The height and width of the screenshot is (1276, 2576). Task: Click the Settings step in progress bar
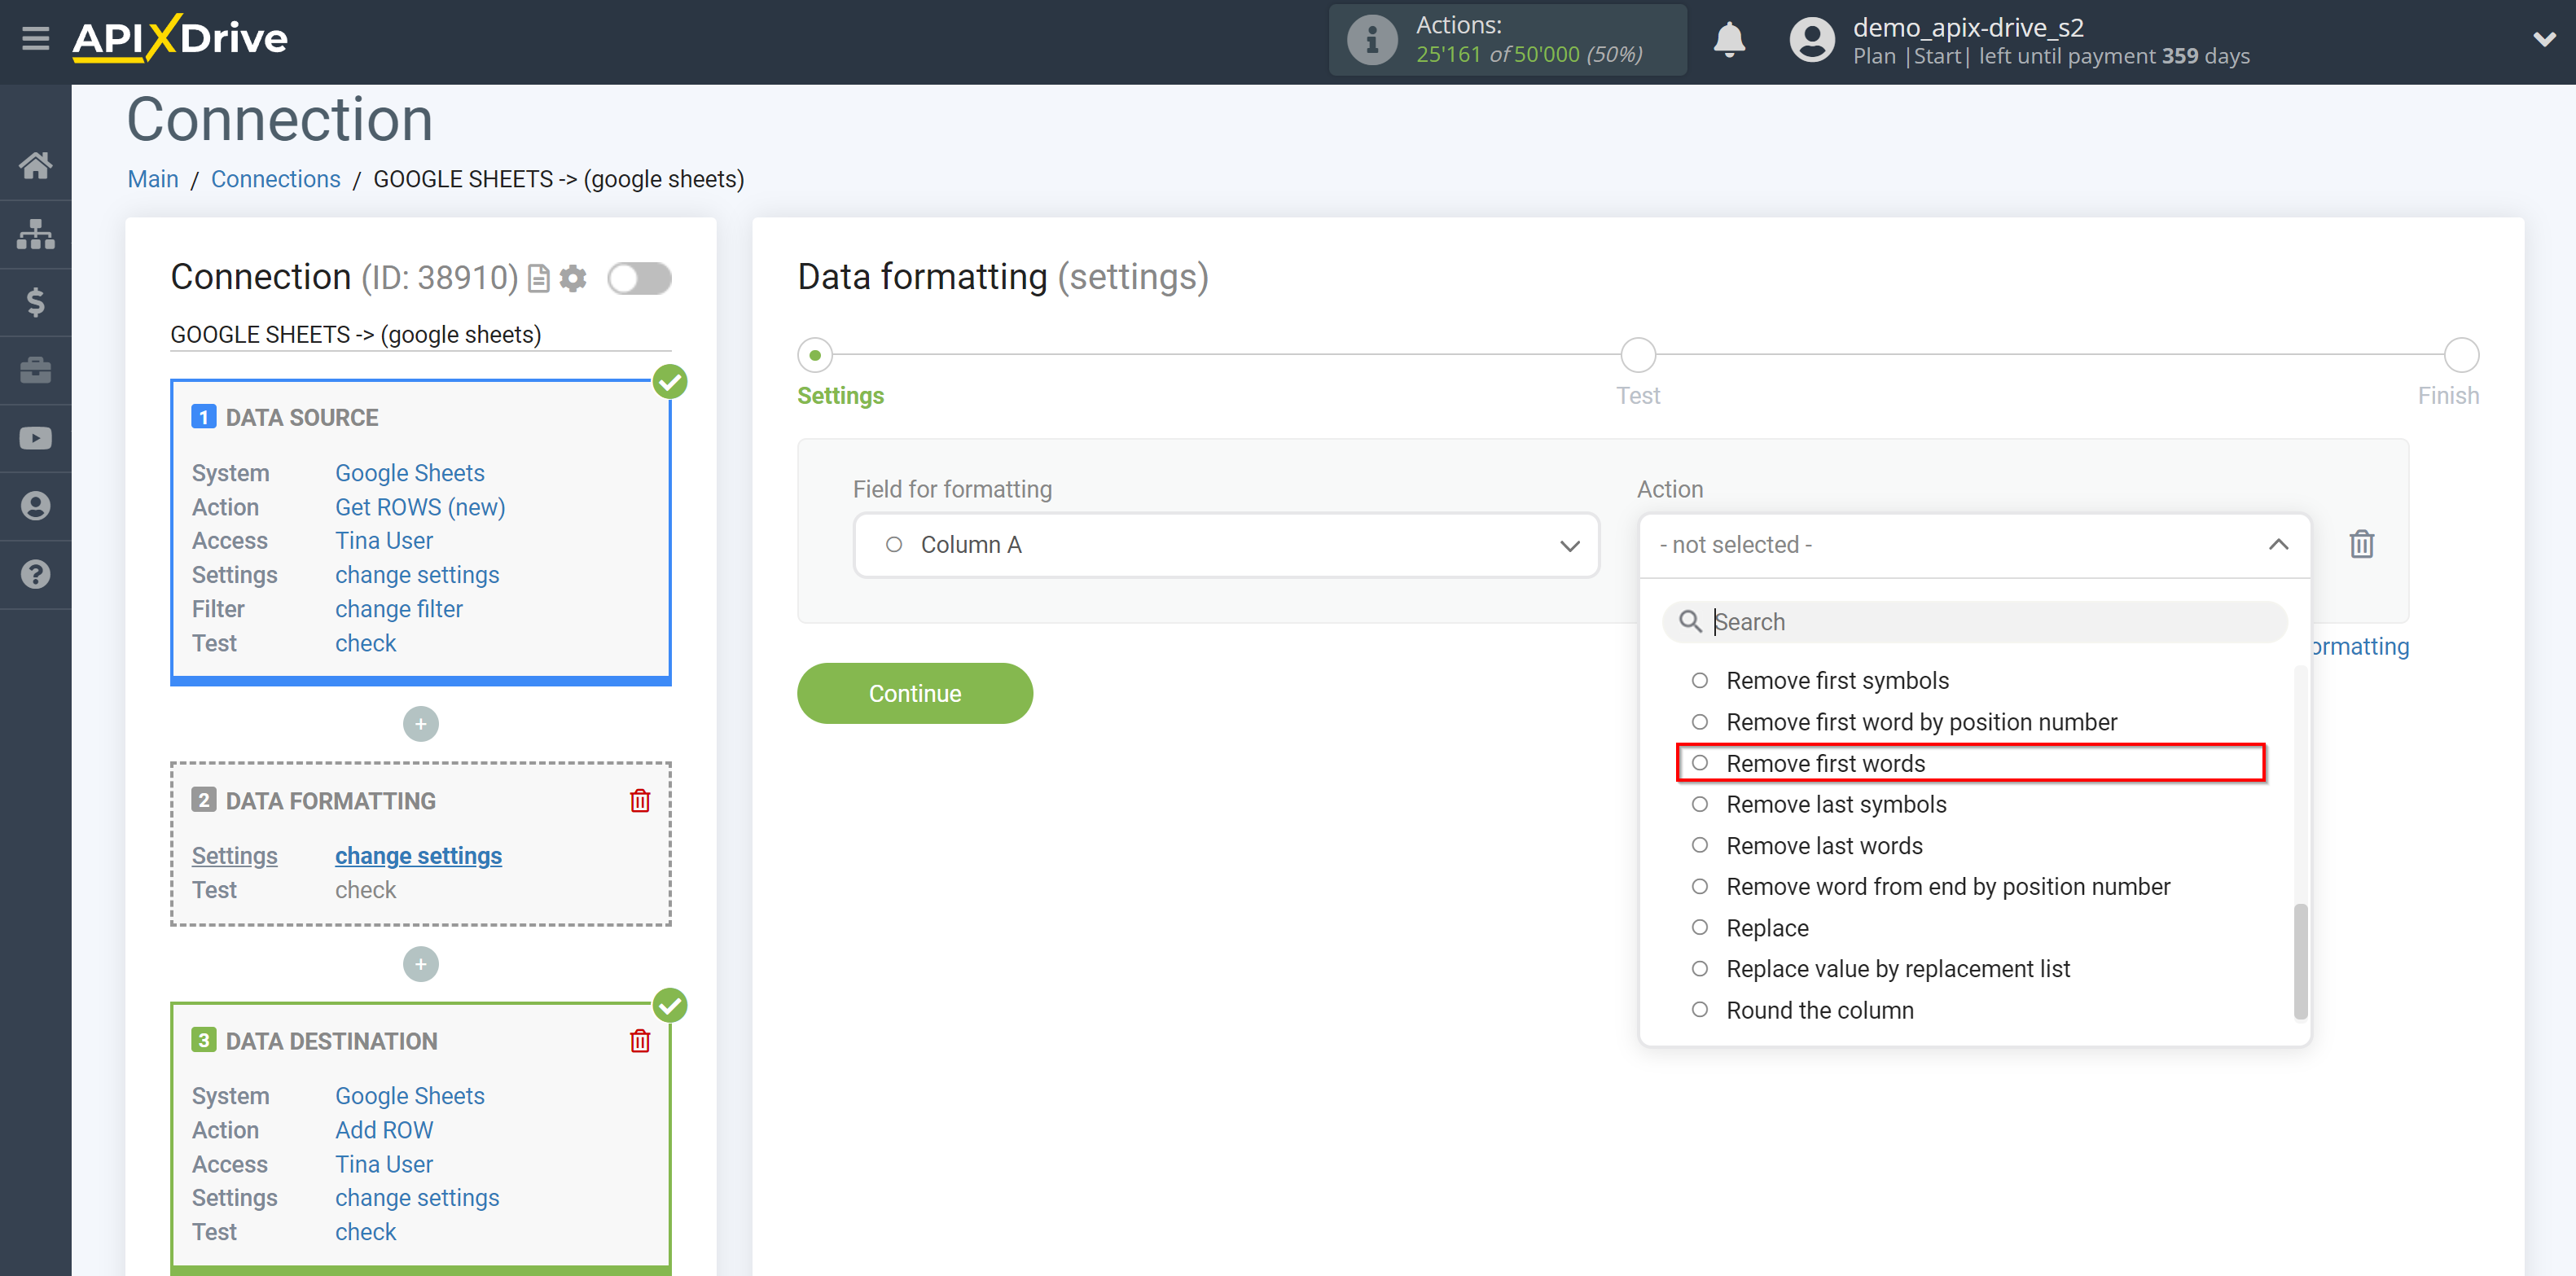coord(817,350)
